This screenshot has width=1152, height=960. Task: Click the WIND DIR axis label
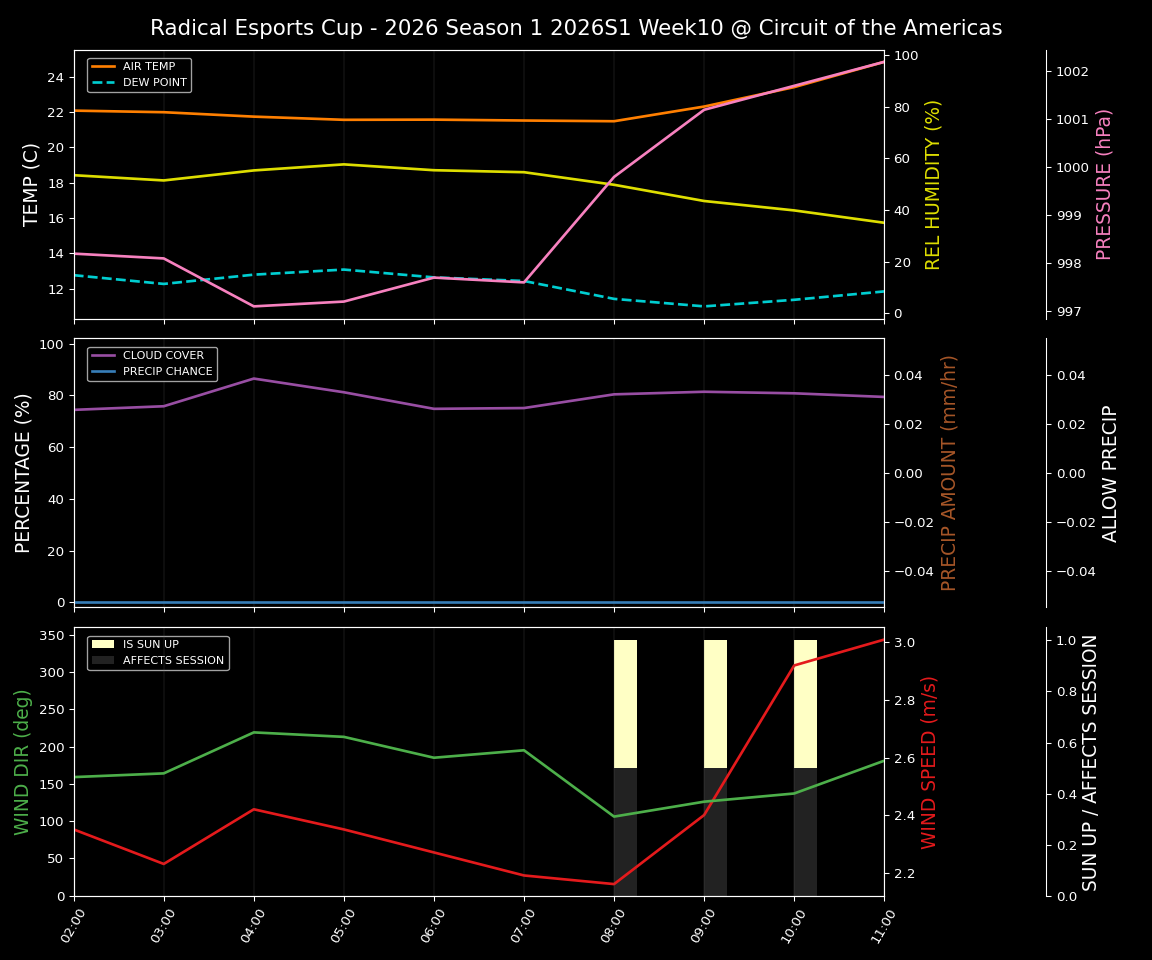22,763
